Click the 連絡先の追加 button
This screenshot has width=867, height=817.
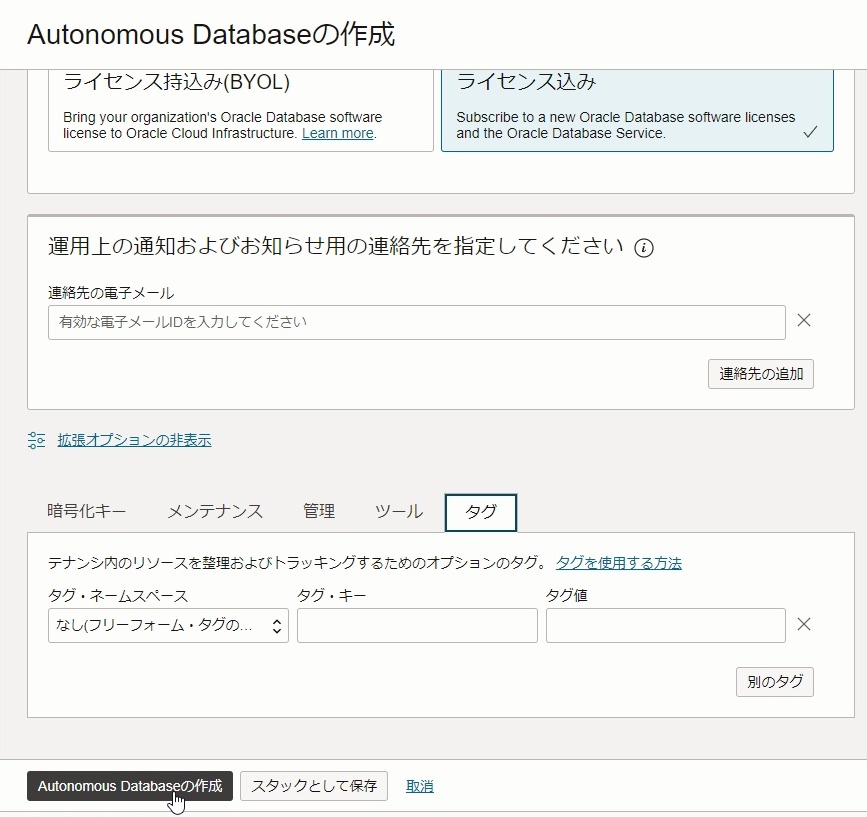pyautogui.click(x=761, y=374)
